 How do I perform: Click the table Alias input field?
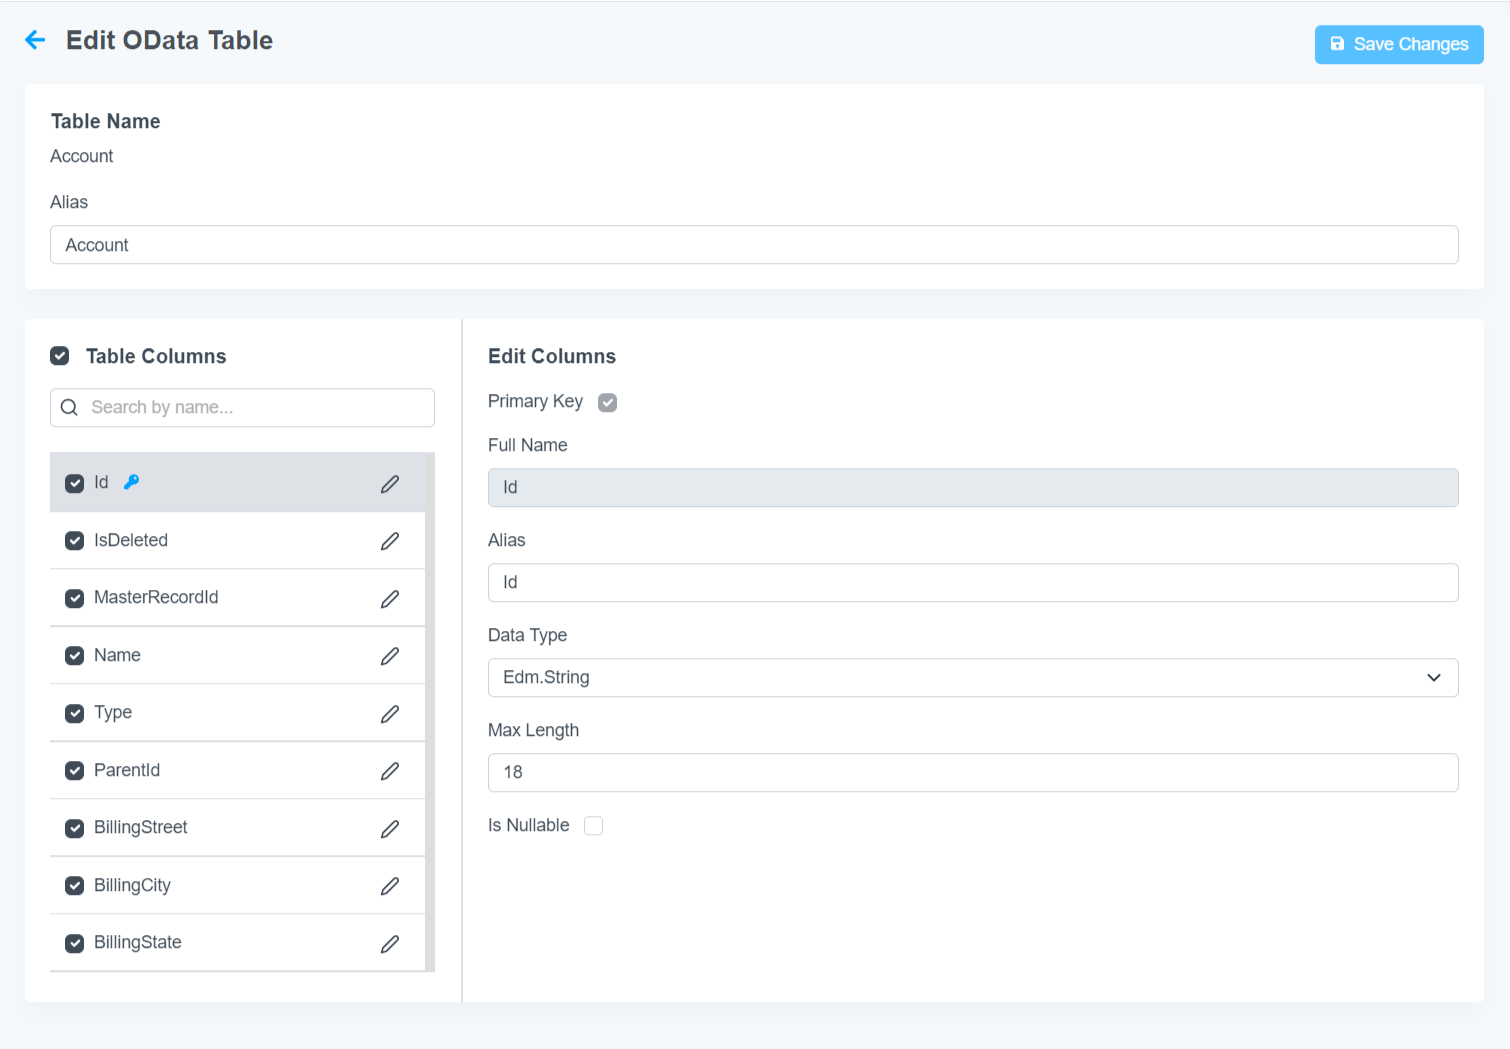click(753, 245)
